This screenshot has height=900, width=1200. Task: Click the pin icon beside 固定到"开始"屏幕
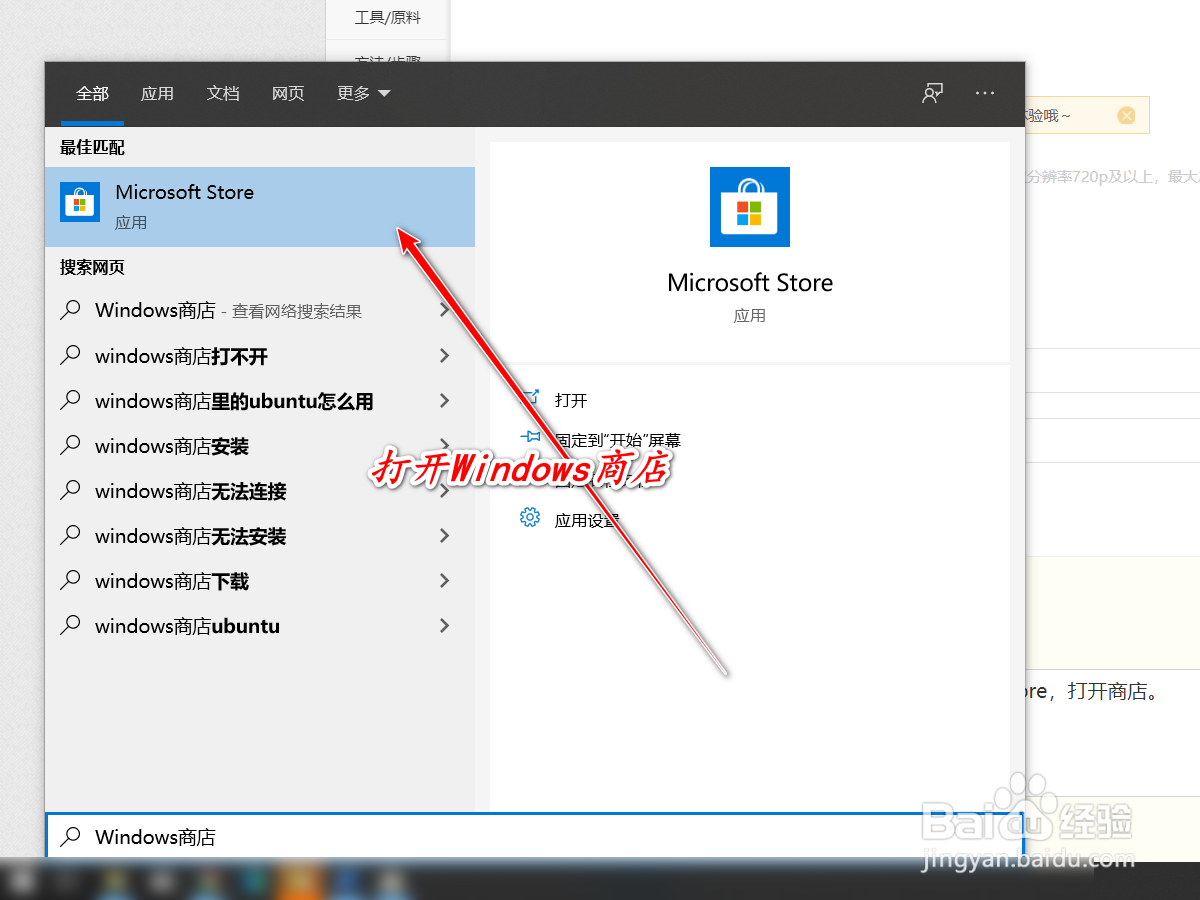pos(530,437)
